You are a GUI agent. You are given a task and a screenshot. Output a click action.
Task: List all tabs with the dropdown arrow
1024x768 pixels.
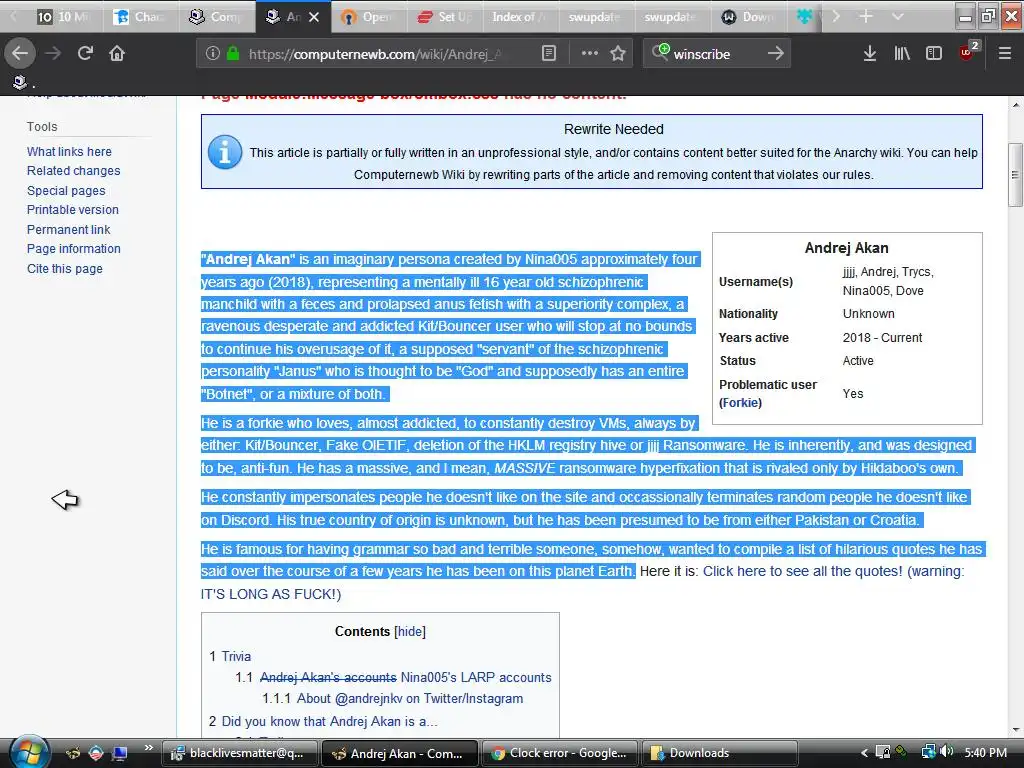click(898, 16)
